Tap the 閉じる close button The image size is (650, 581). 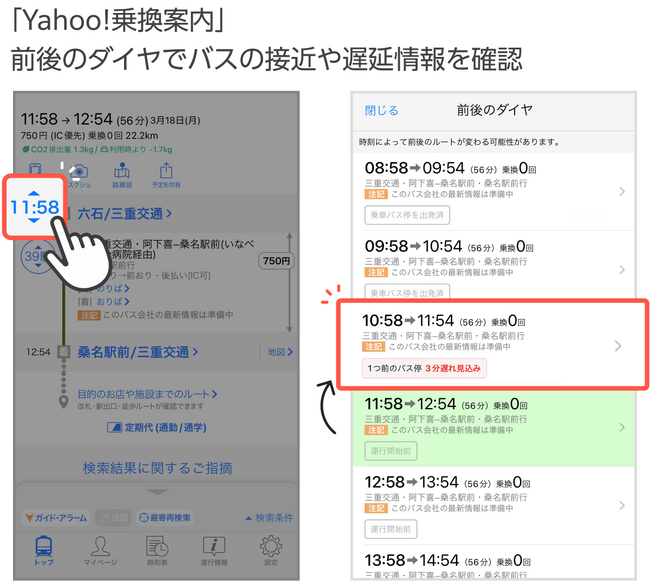coord(381,110)
